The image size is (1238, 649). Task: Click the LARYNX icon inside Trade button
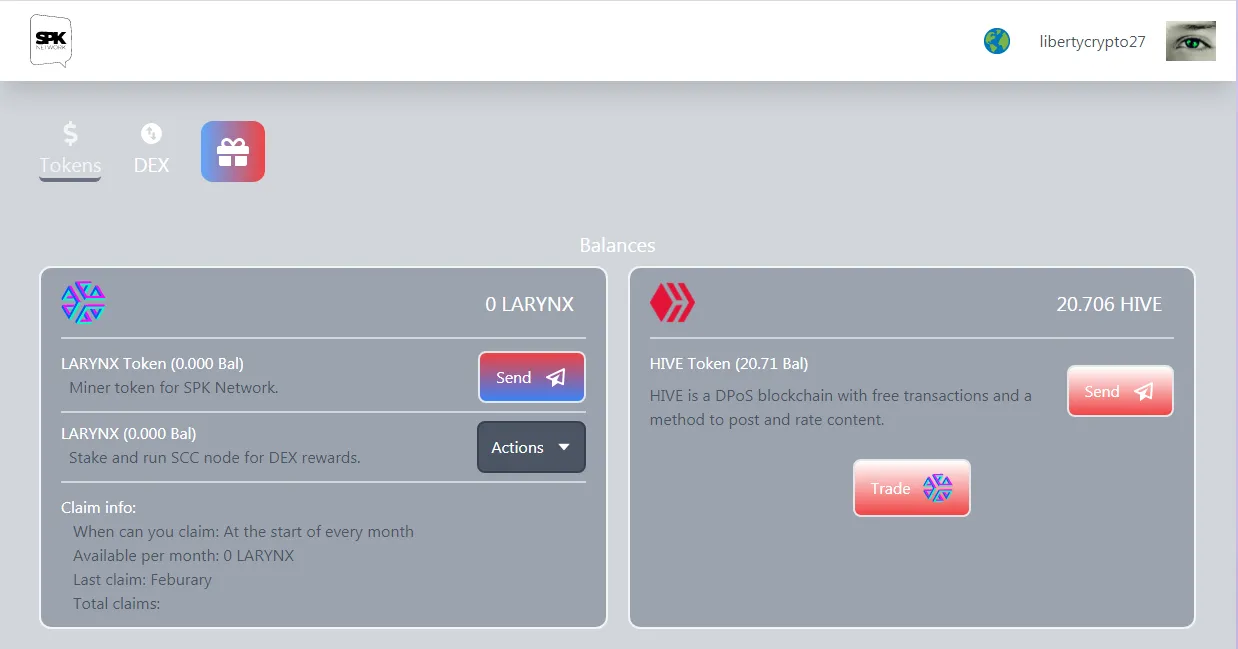pyautogui.click(x=937, y=488)
